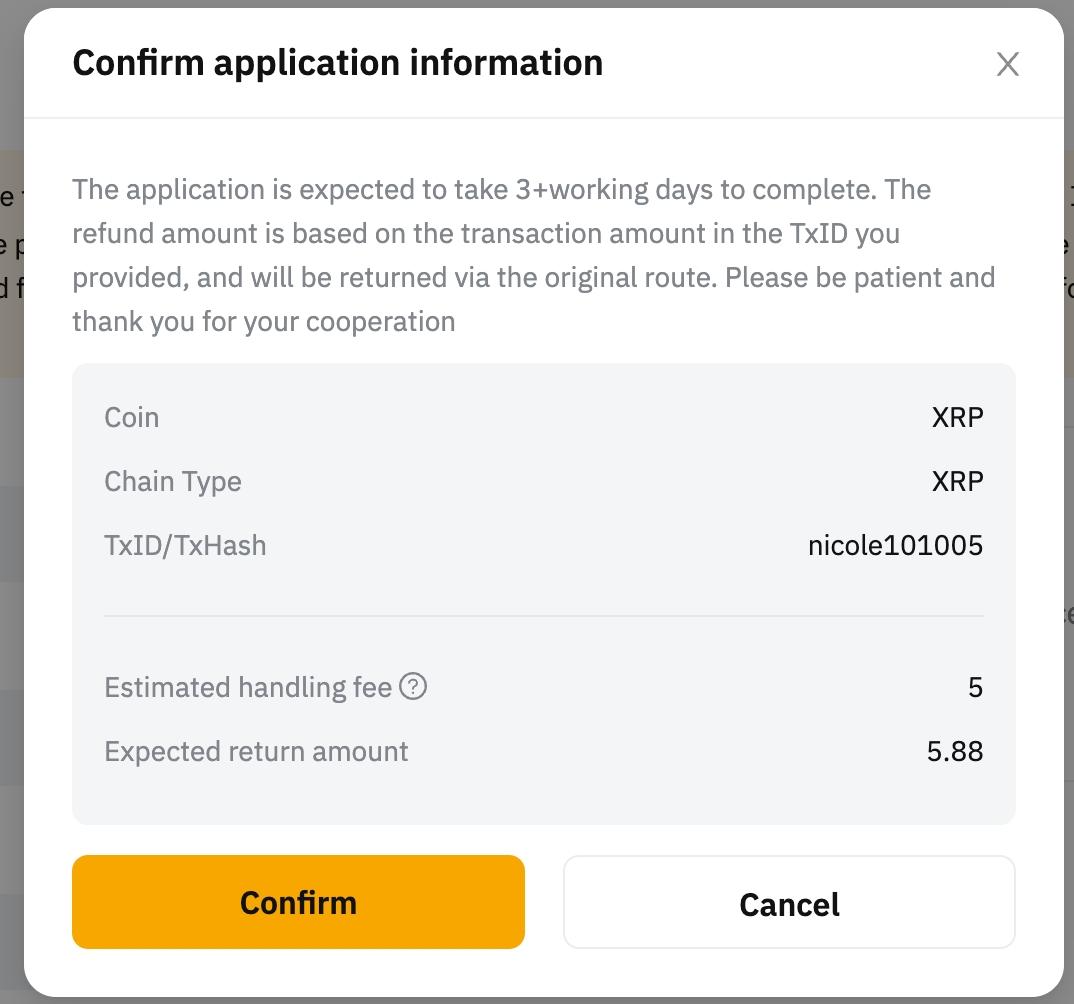Viewport: 1074px width, 1004px height.
Task: Select the Expected return amount label
Action: pyautogui.click(x=256, y=752)
